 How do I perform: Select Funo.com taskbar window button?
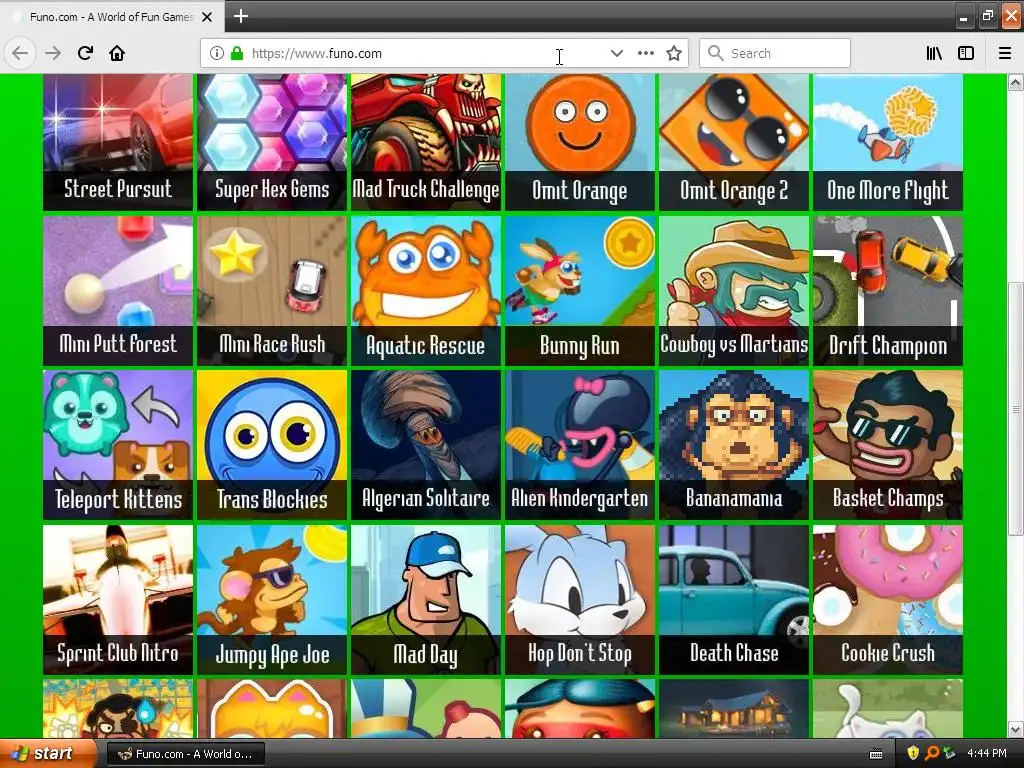click(185, 754)
